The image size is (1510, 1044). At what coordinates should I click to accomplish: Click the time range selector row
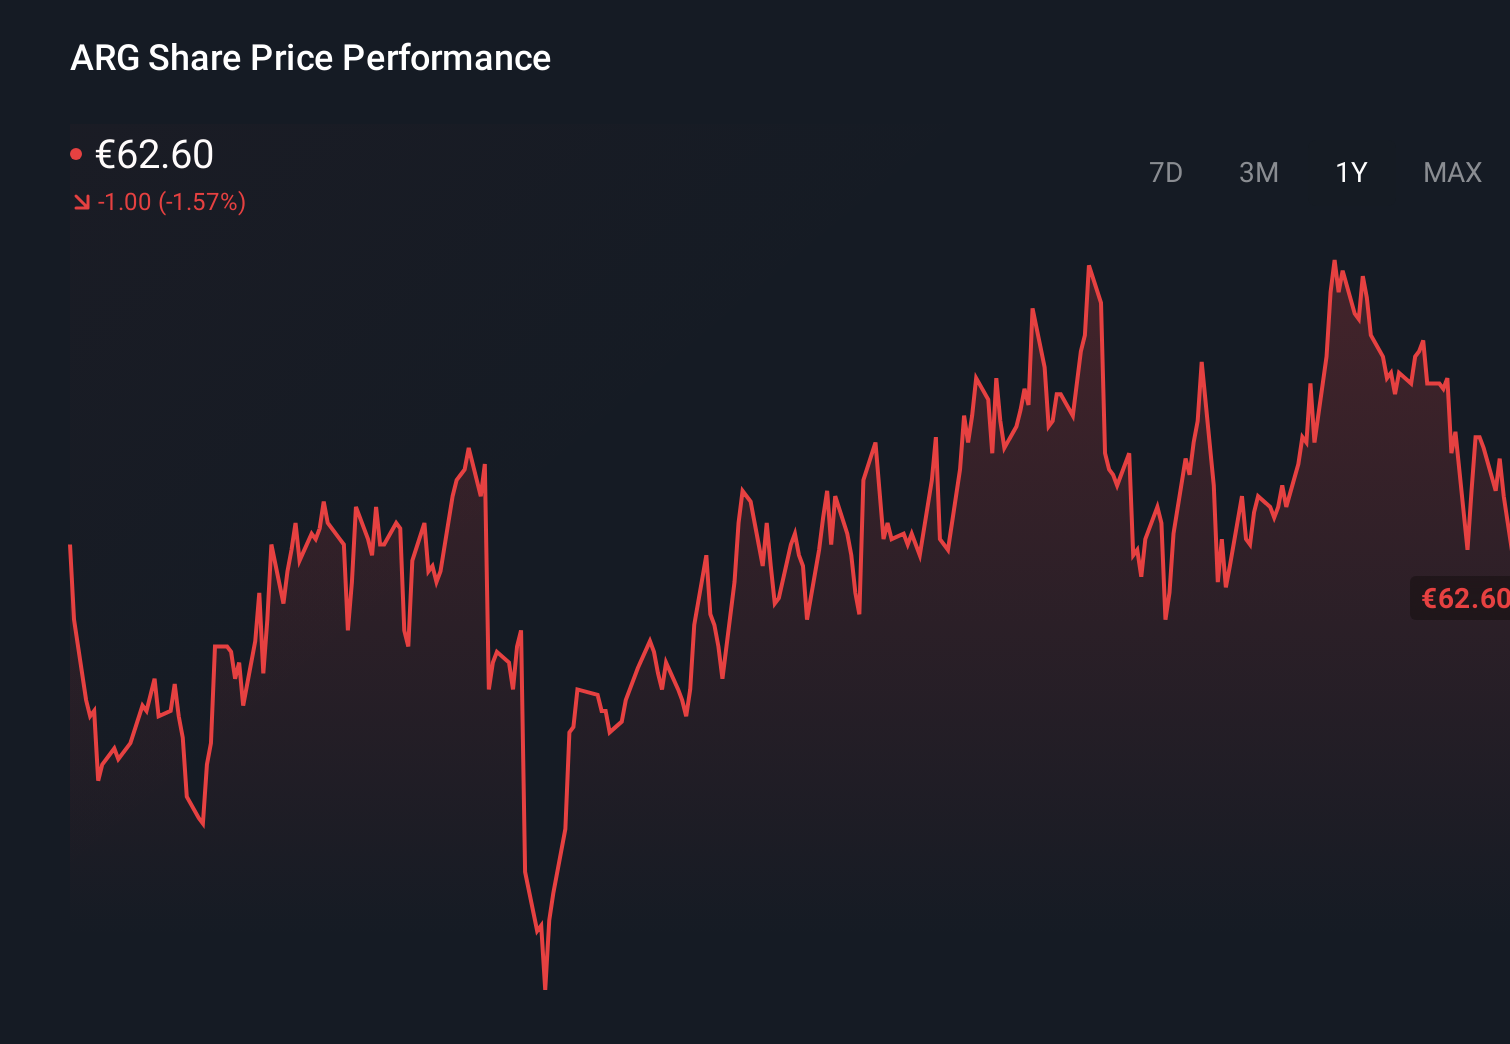click(x=1310, y=172)
